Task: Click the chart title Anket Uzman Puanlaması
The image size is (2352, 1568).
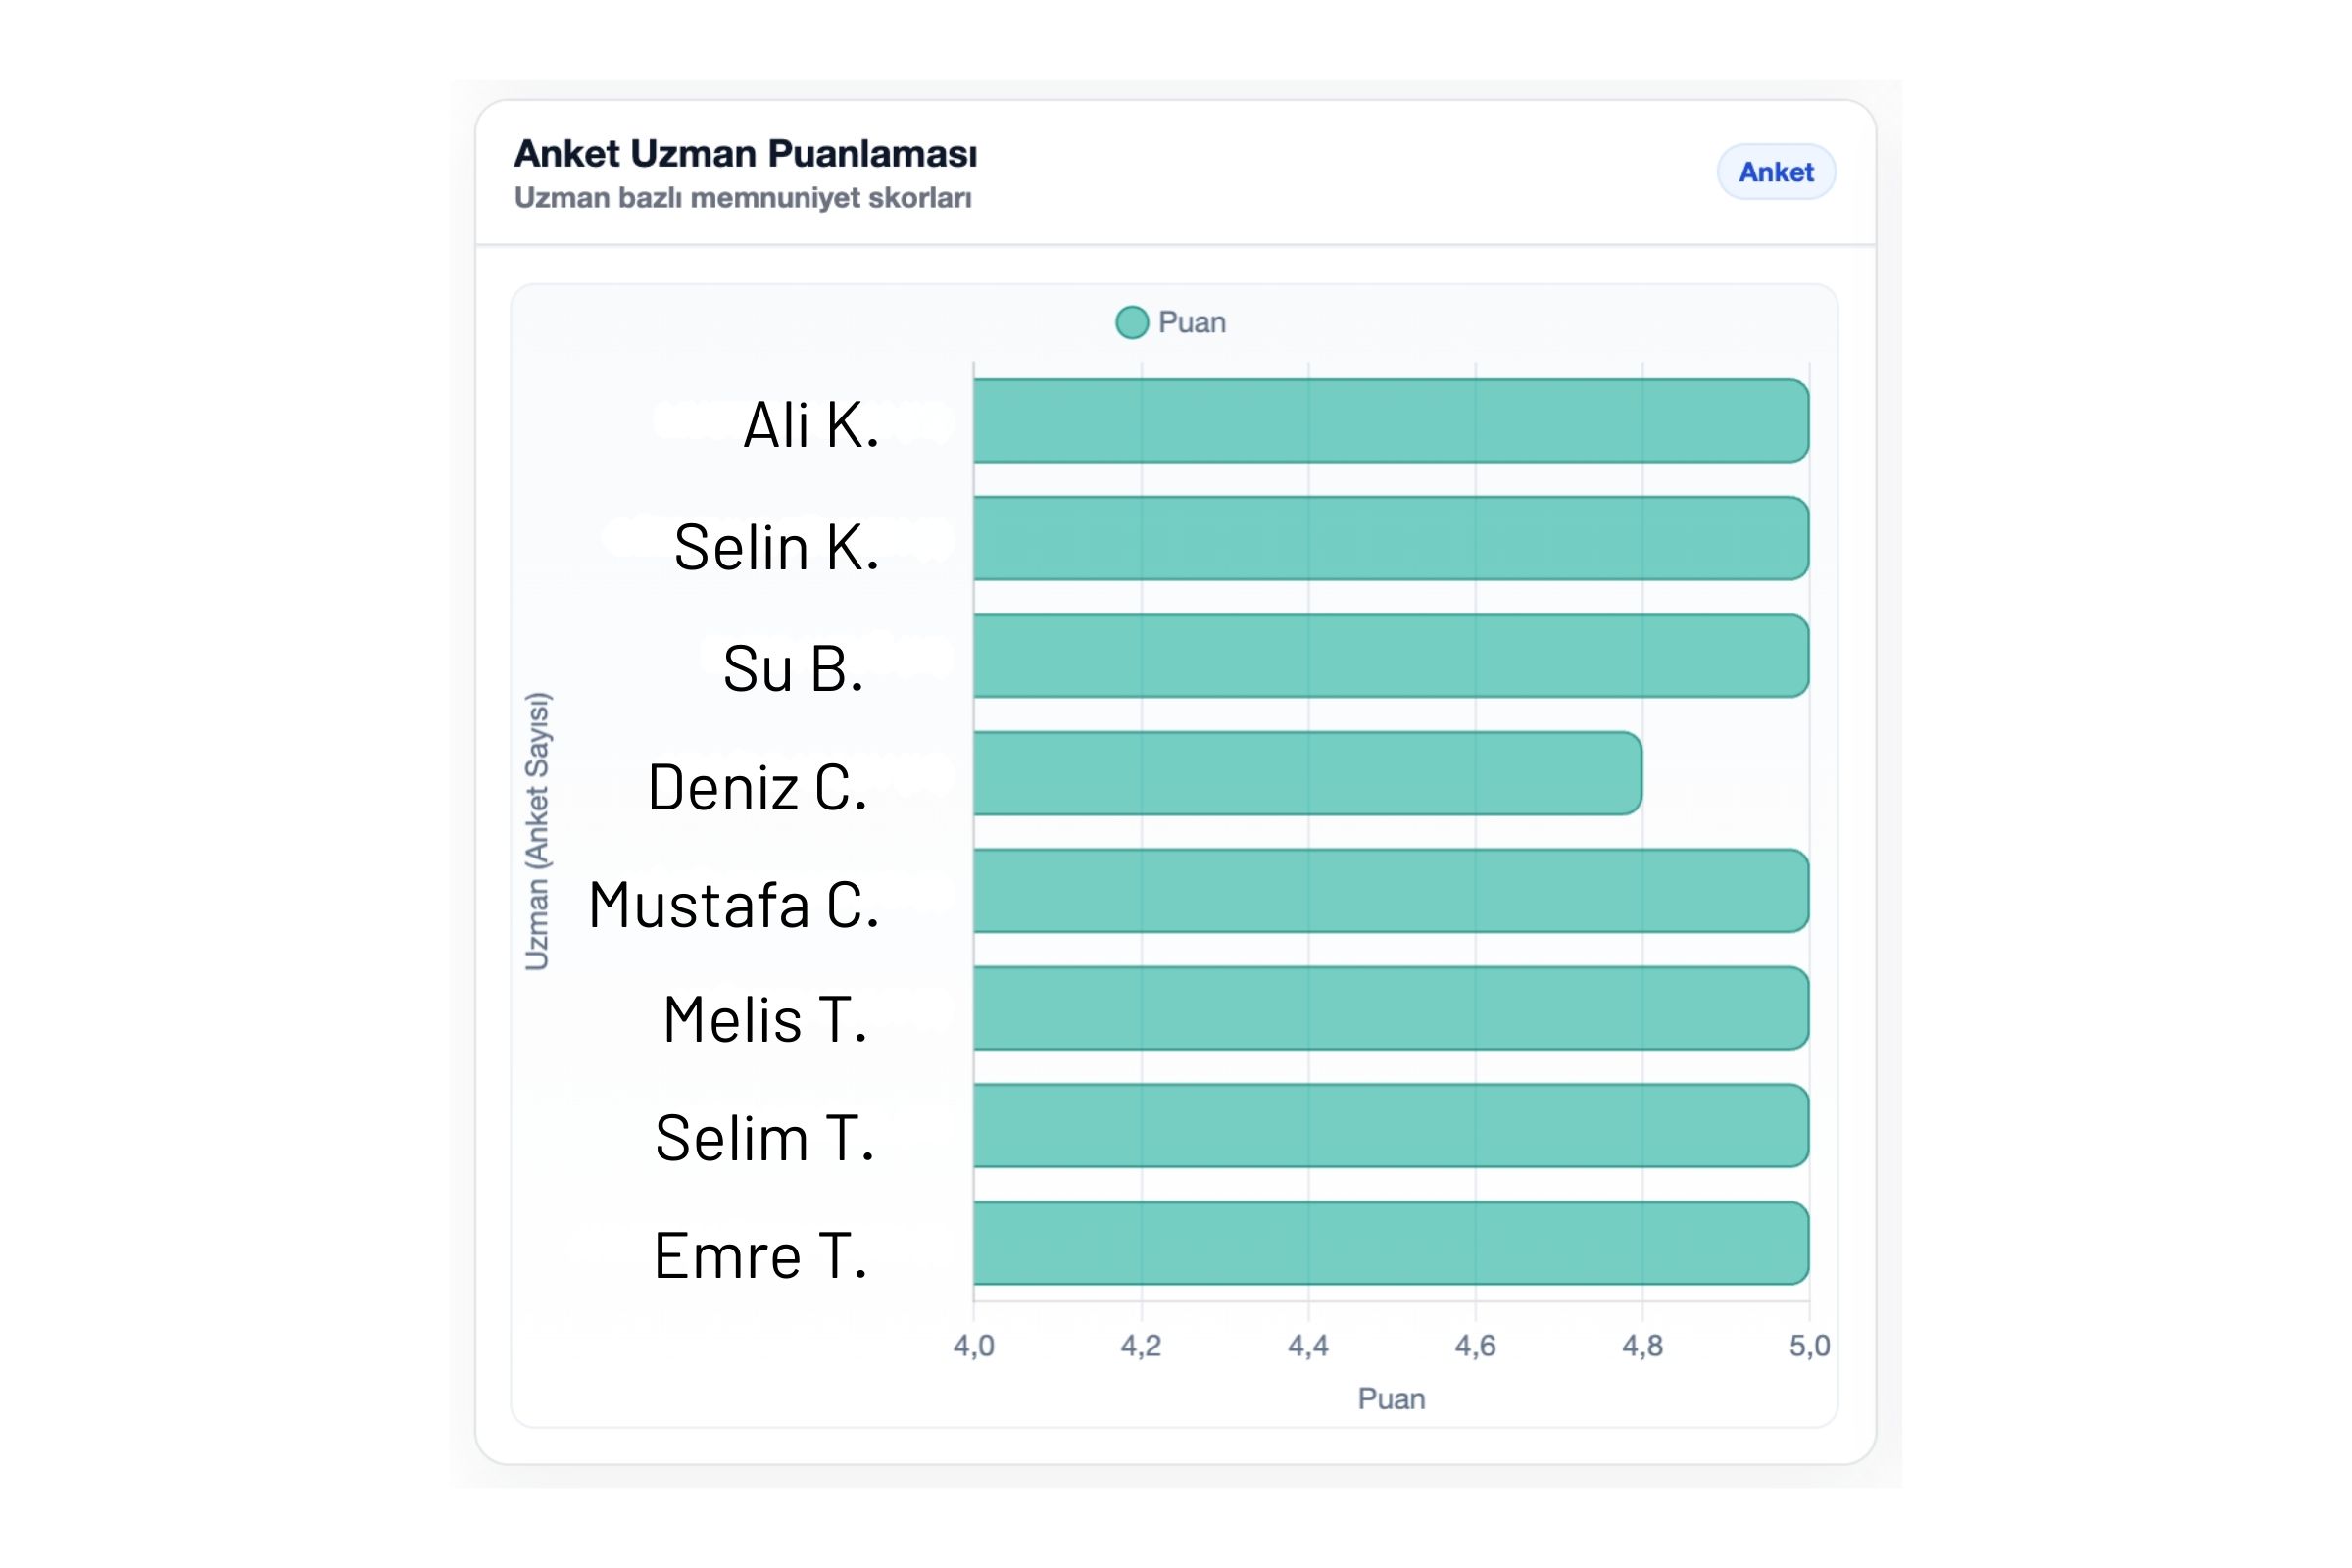Action: click(748, 152)
